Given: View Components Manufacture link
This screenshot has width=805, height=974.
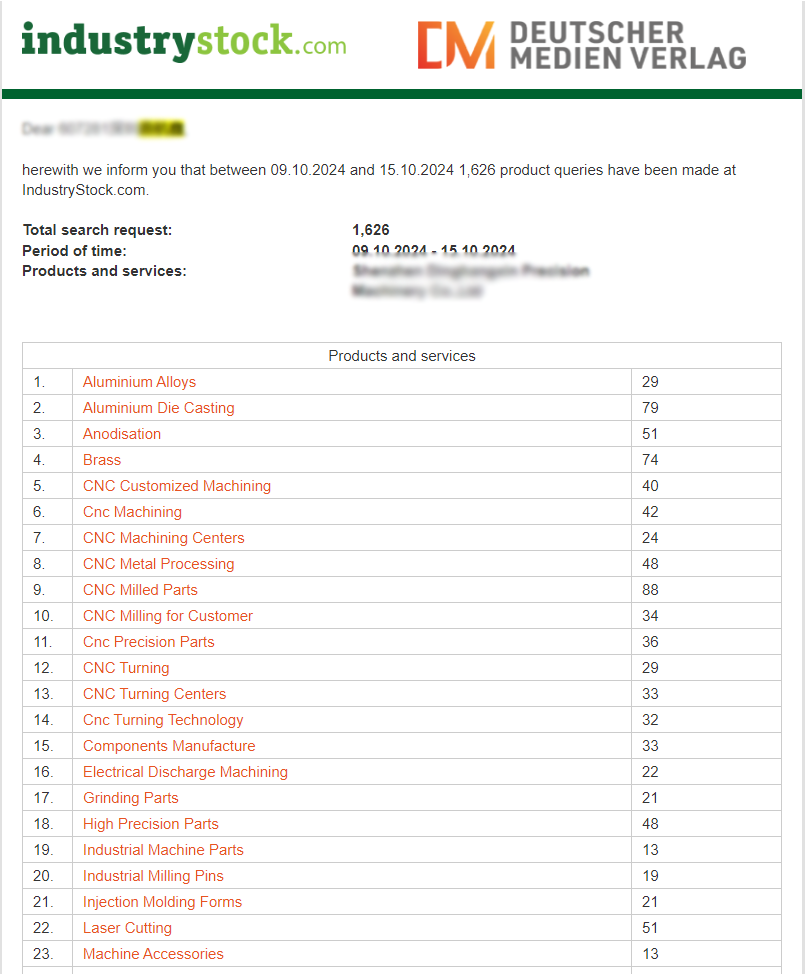Looking at the screenshot, I should coord(169,746).
